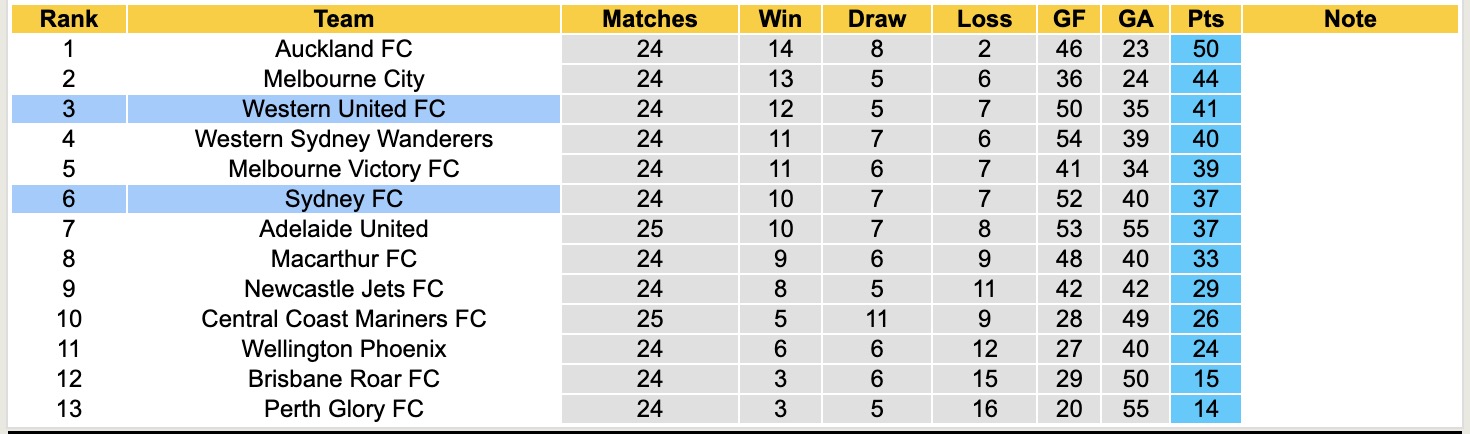The image size is (1470, 434).
Task: Click the Wellington Phoenix team name
Action: coord(343,349)
